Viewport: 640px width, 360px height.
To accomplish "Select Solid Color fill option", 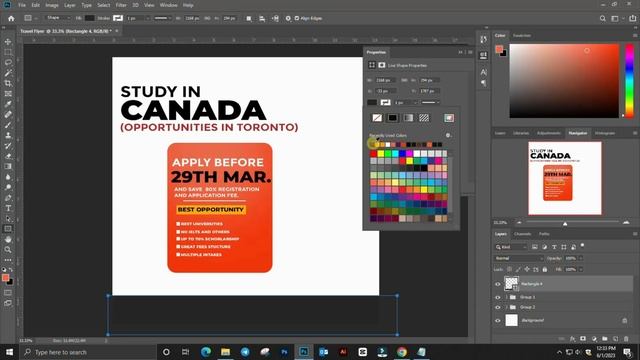I will (392, 118).
